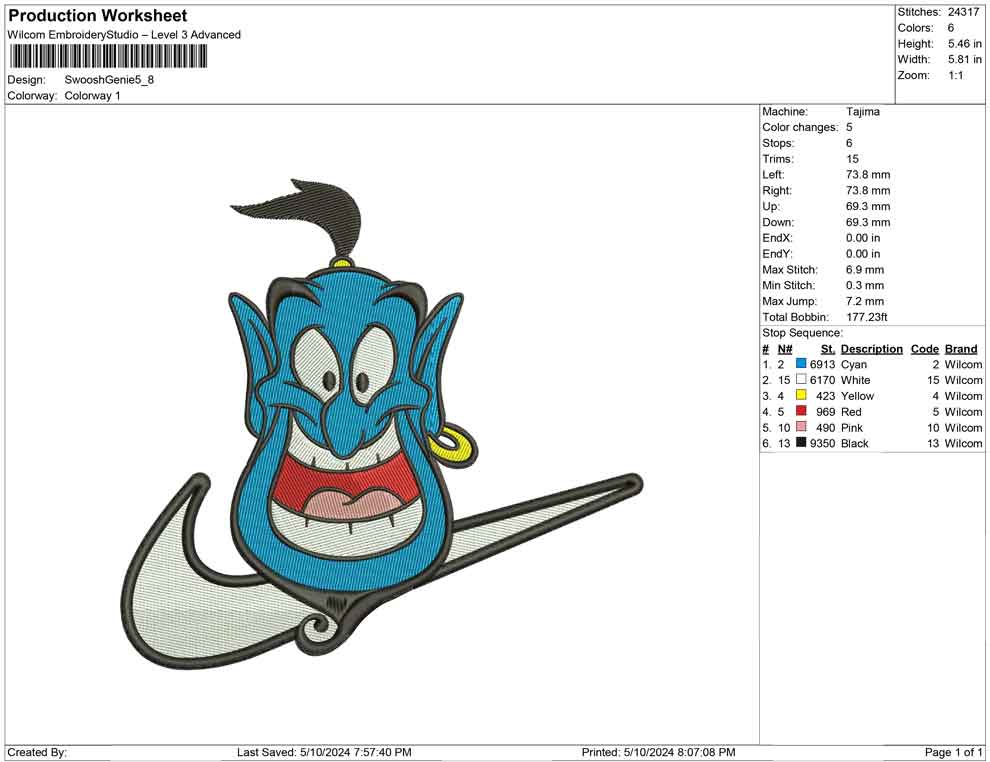Click the stitches count '24317'
This screenshot has width=990, height=762.
pos(963,12)
